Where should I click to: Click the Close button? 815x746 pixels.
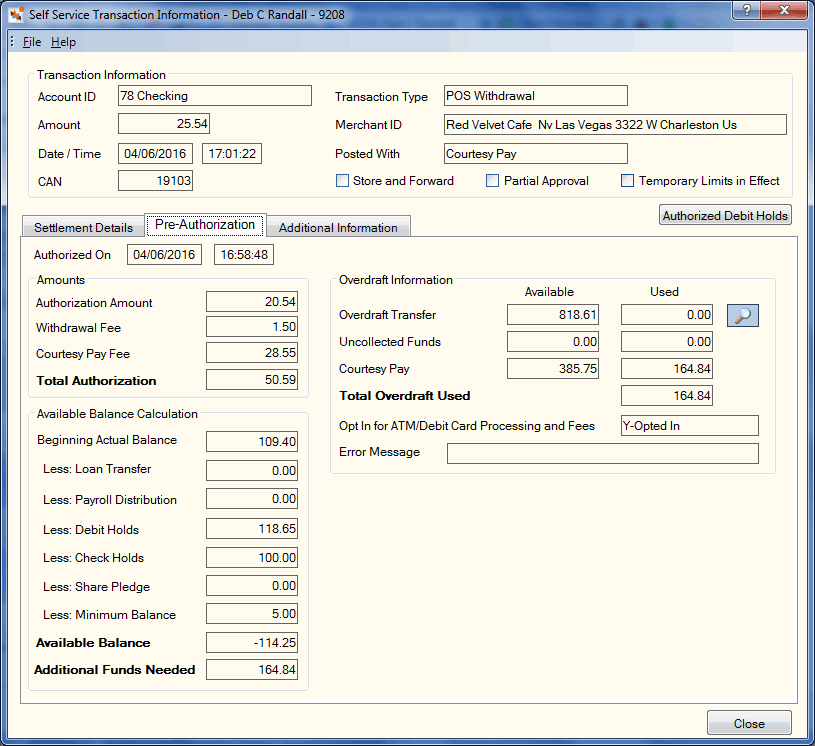click(x=749, y=723)
